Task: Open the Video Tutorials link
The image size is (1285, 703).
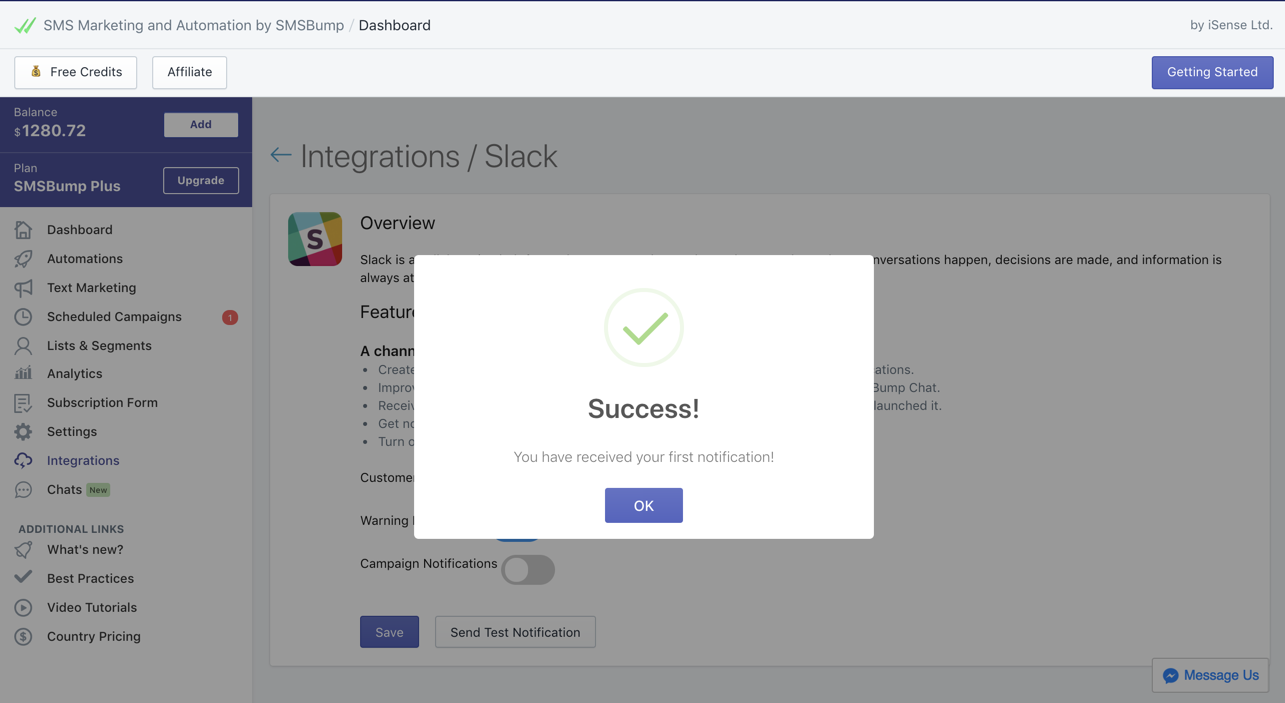Action: 92,608
